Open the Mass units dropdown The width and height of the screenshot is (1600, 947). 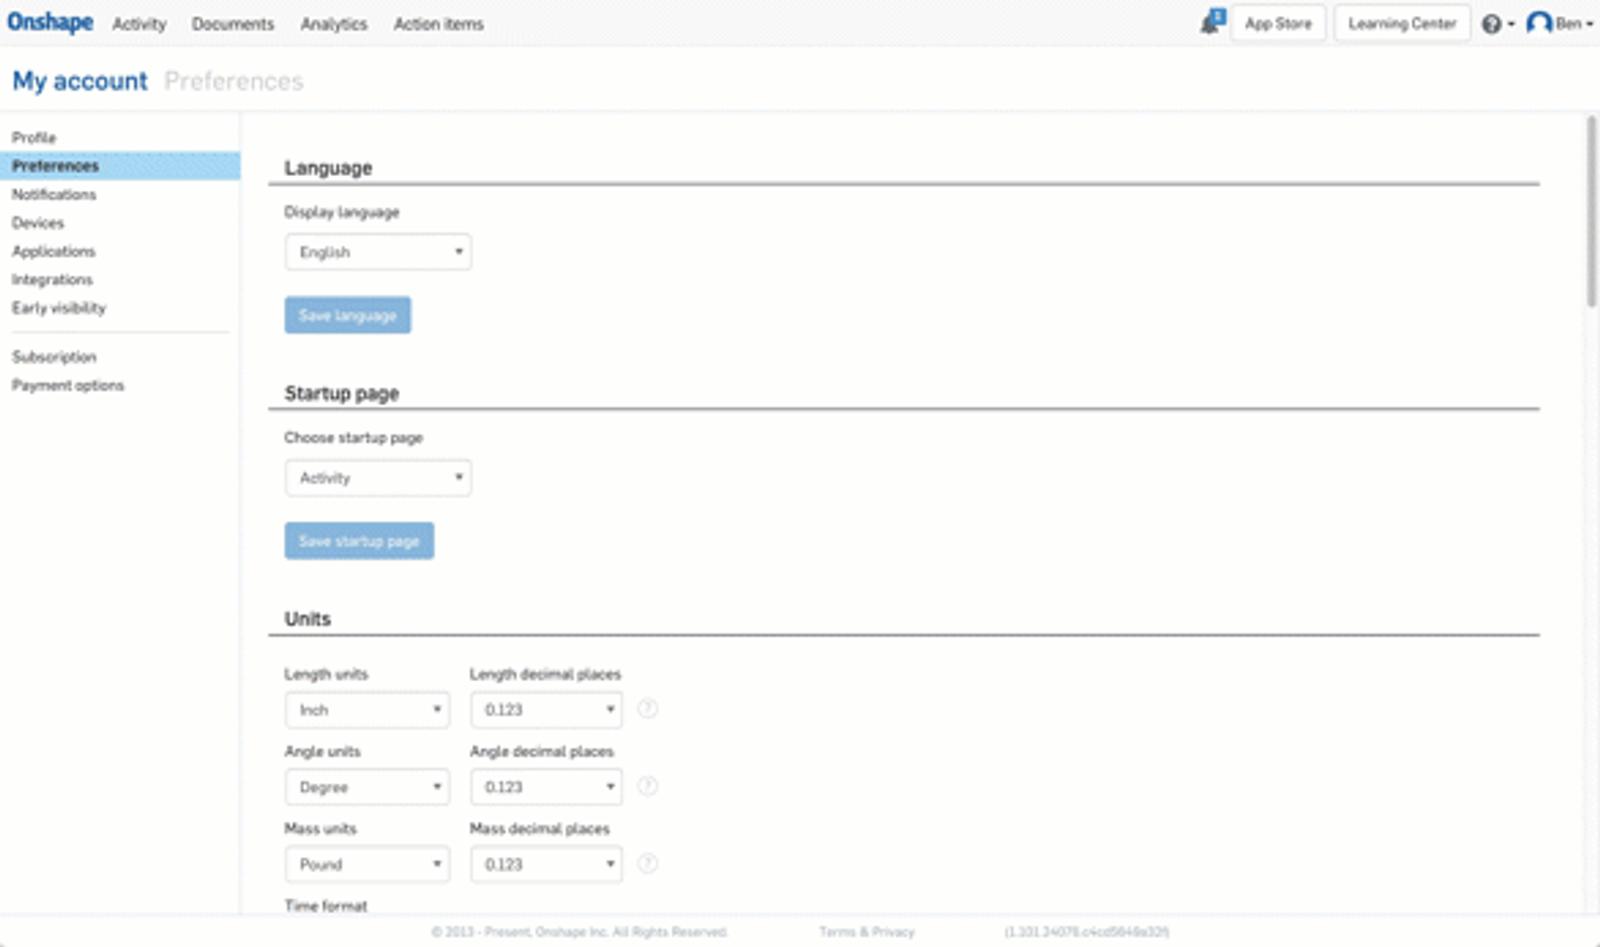click(x=367, y=864)
